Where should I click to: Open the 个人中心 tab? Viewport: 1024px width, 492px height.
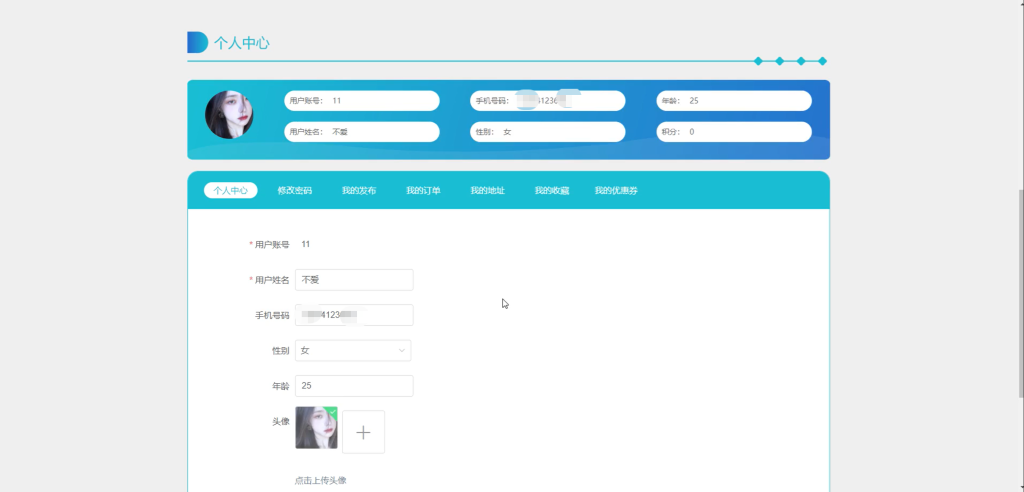point(231,190)
